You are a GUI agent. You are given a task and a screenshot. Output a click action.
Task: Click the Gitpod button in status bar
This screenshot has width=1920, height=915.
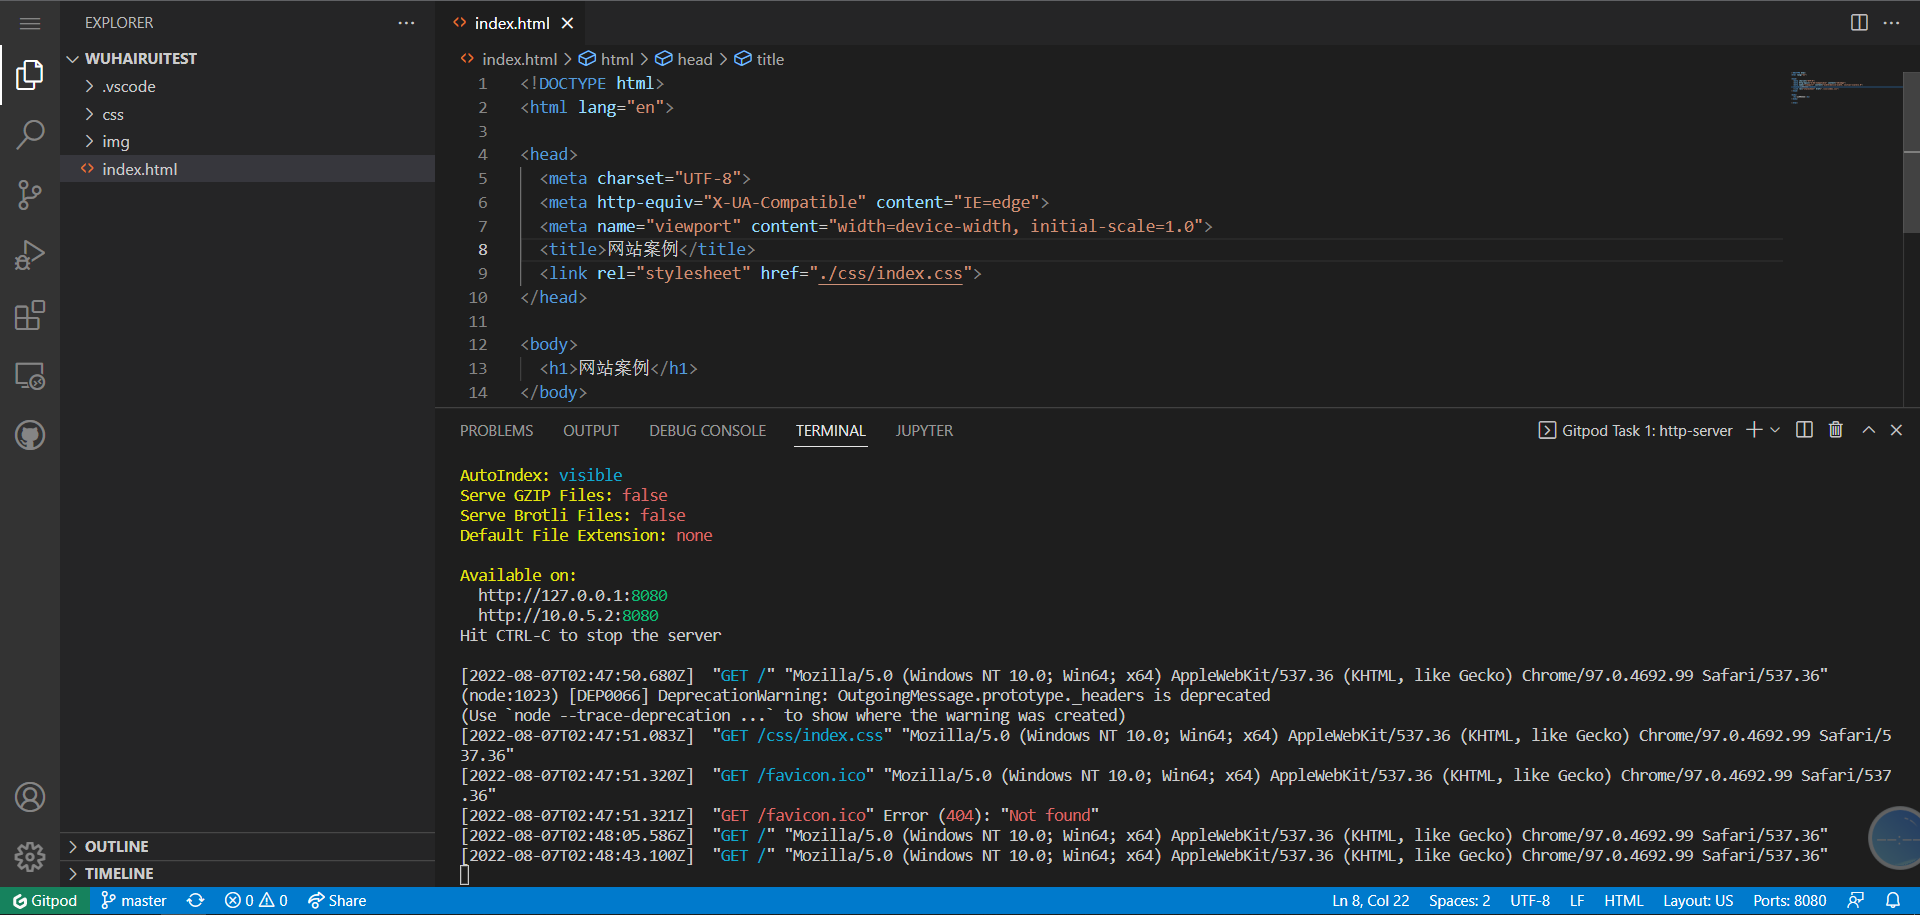pos(45,900)
